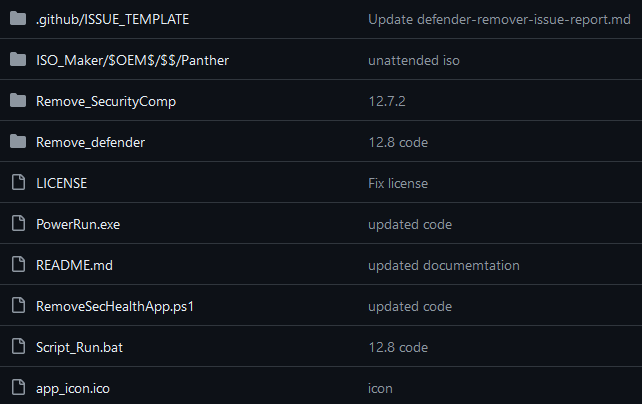This screenshot has height=404, width=642.
Task: Open the Remove_SecurityComp folder
Action: pos(106,102)
